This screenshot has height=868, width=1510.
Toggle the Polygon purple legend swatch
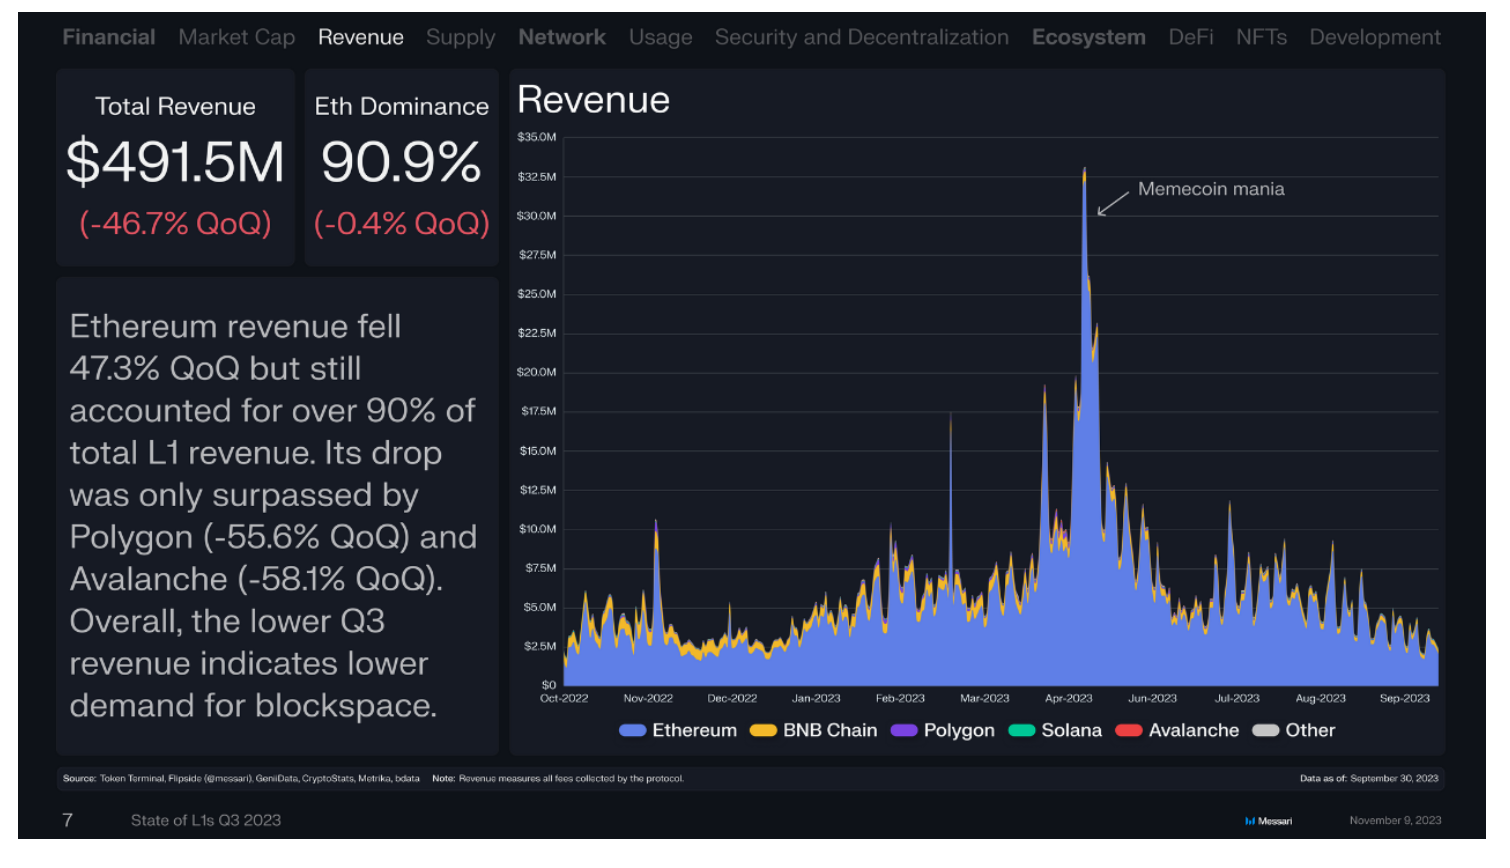(904, 730)
